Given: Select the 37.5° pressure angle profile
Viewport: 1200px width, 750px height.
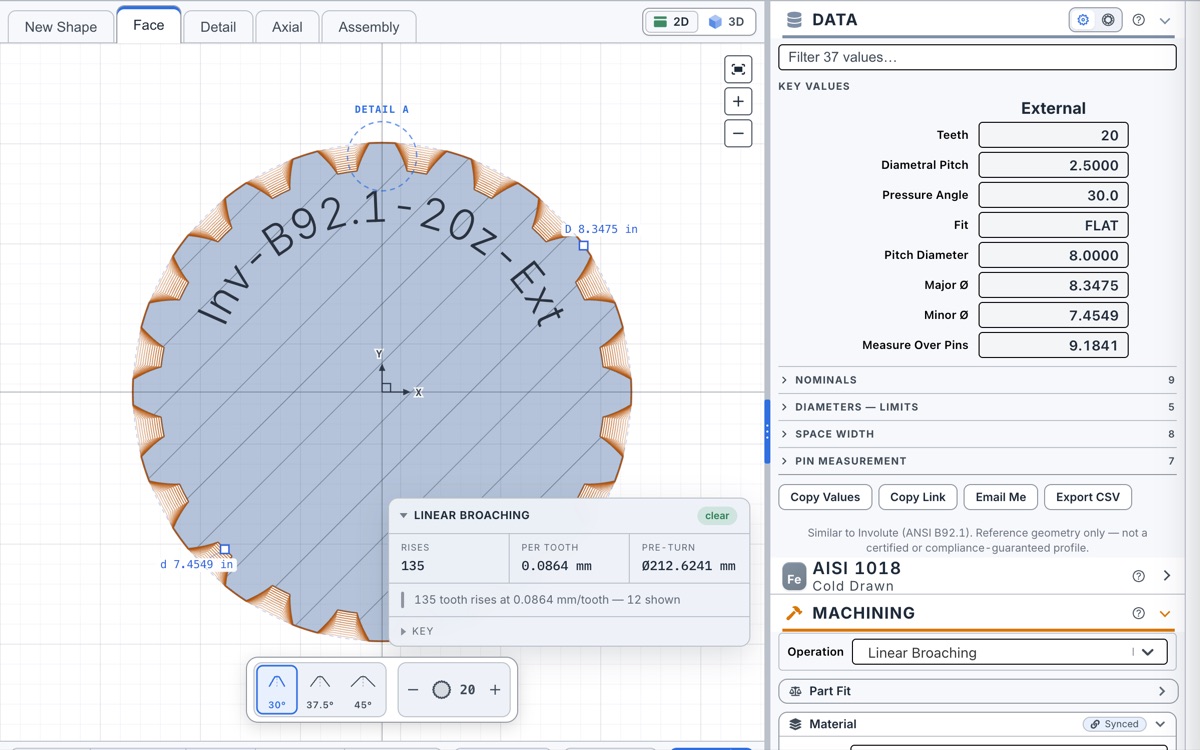Looking at the screenshot, I should tap(320, 689).
